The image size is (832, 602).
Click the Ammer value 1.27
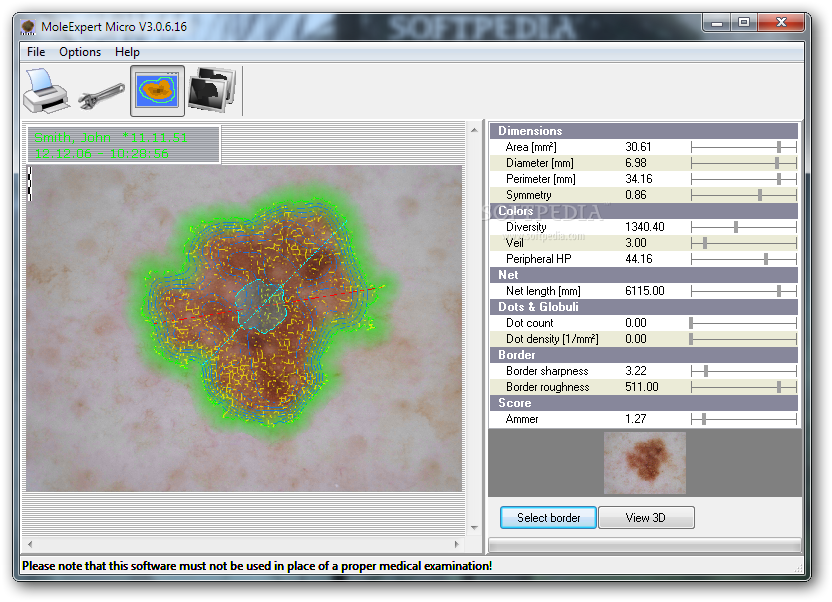(636, 419)
